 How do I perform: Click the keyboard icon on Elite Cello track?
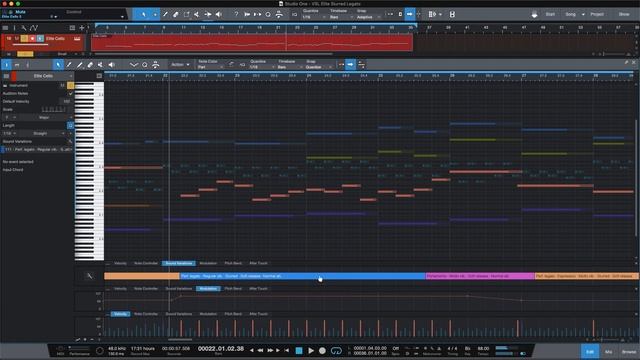[x=77, y=38]
